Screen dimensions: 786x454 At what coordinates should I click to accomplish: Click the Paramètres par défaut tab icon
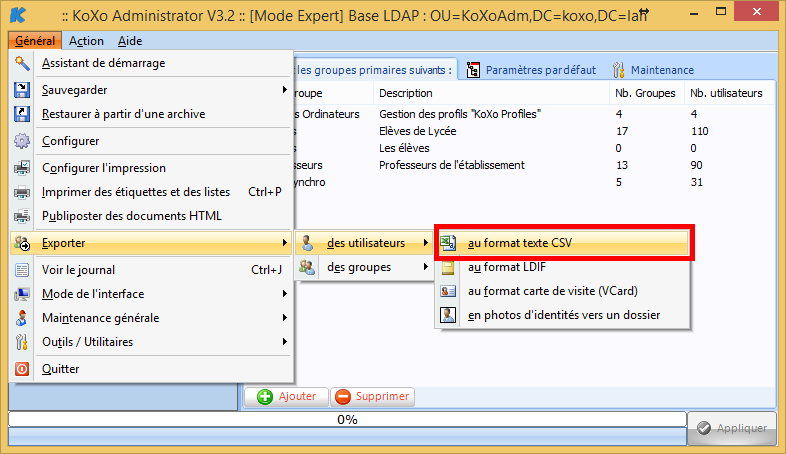[473, 70]
